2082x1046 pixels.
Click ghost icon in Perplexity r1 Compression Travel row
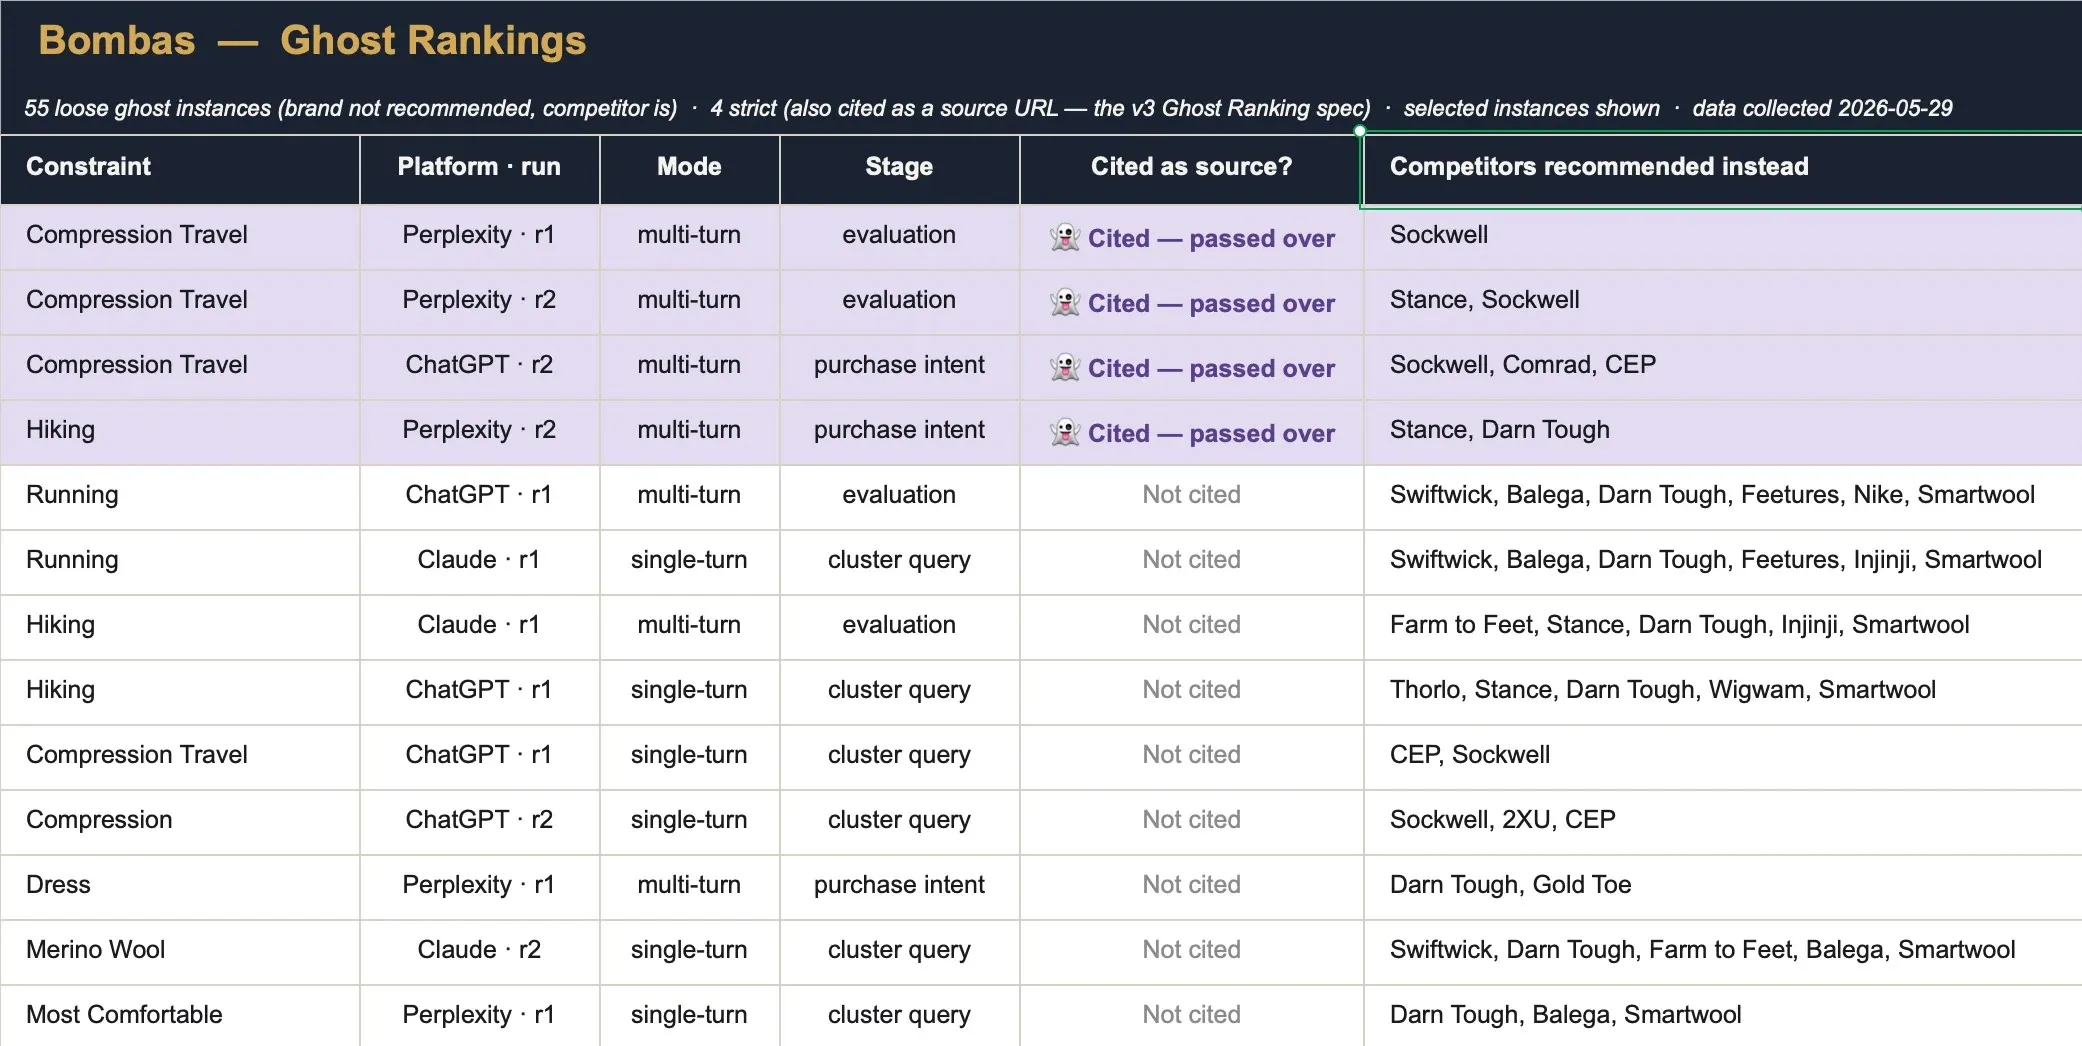1065,237
